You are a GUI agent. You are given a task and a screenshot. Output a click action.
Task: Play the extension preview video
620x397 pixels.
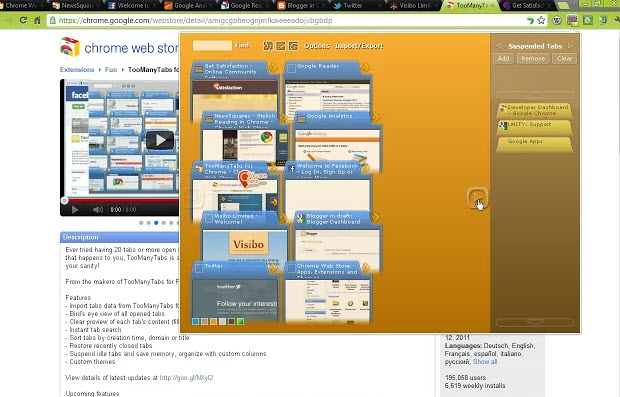point(160,140)
